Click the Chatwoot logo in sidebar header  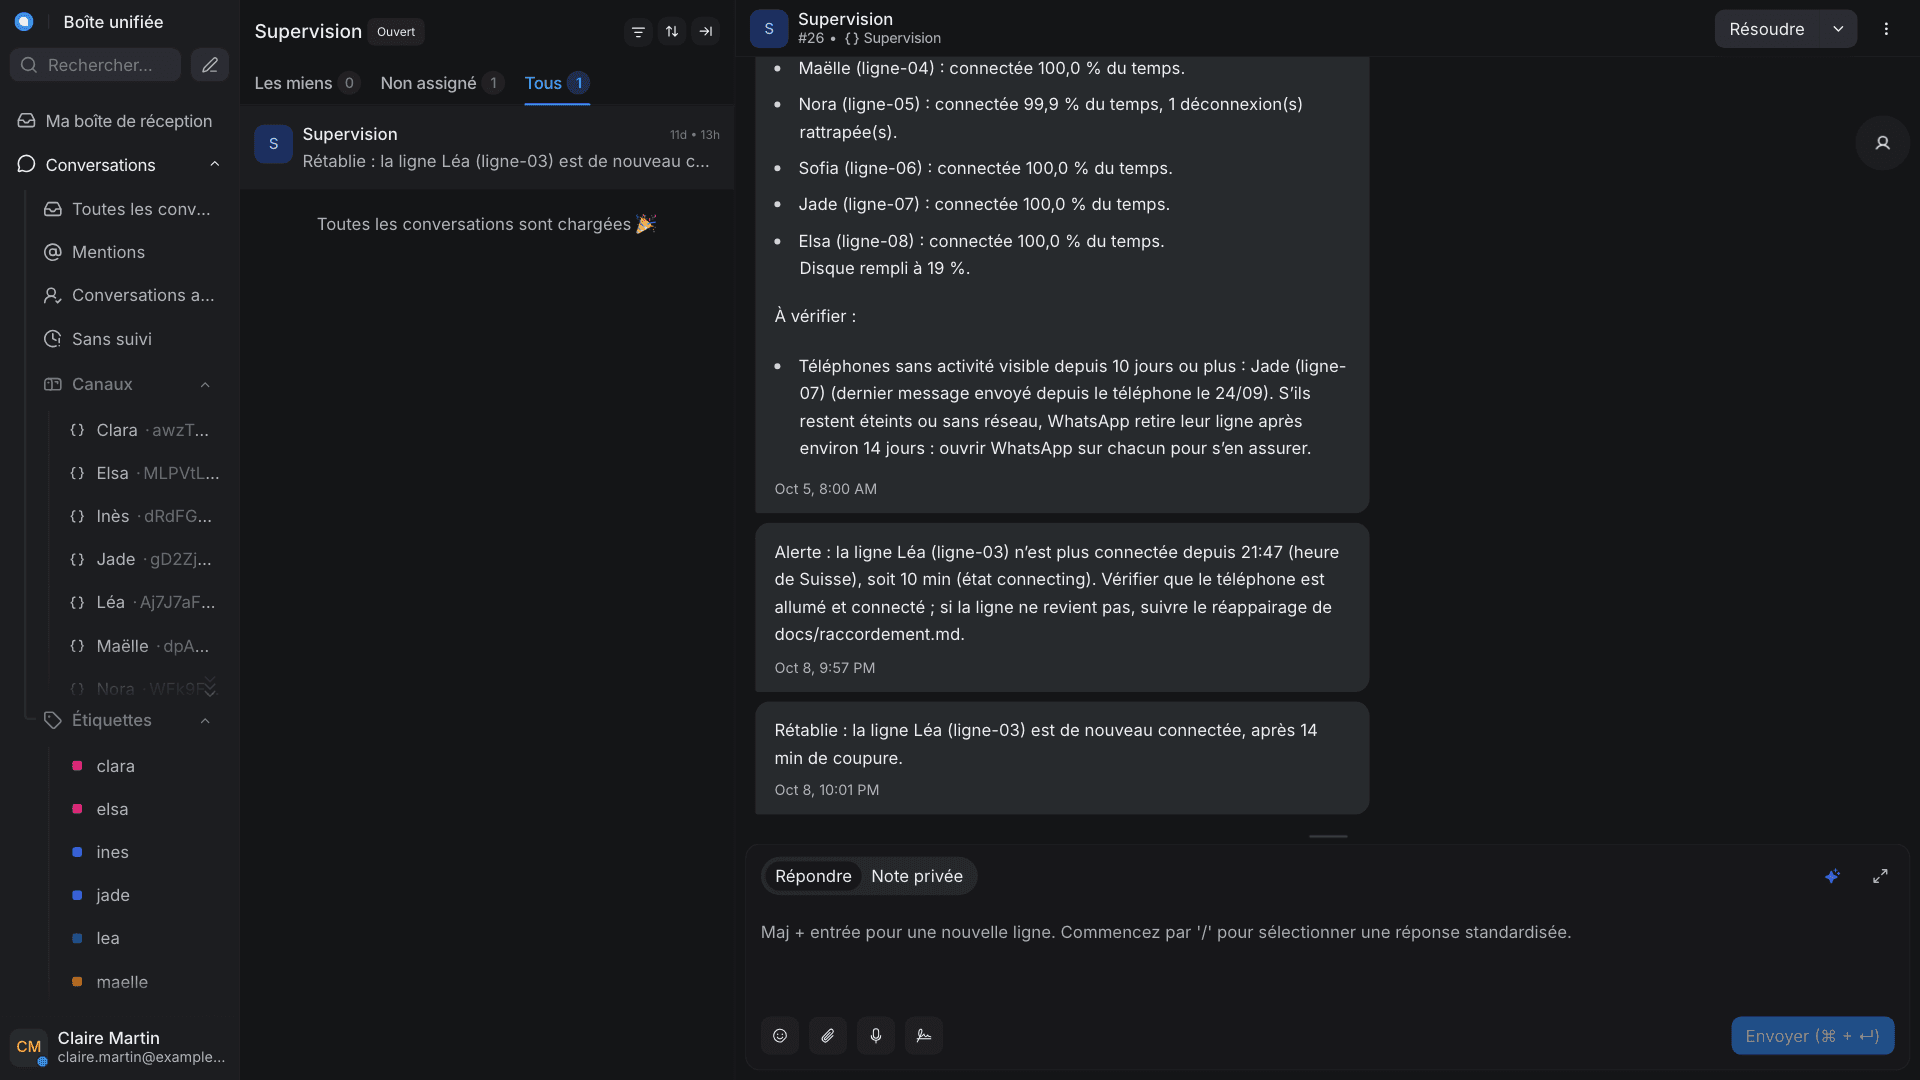point(24,22)
